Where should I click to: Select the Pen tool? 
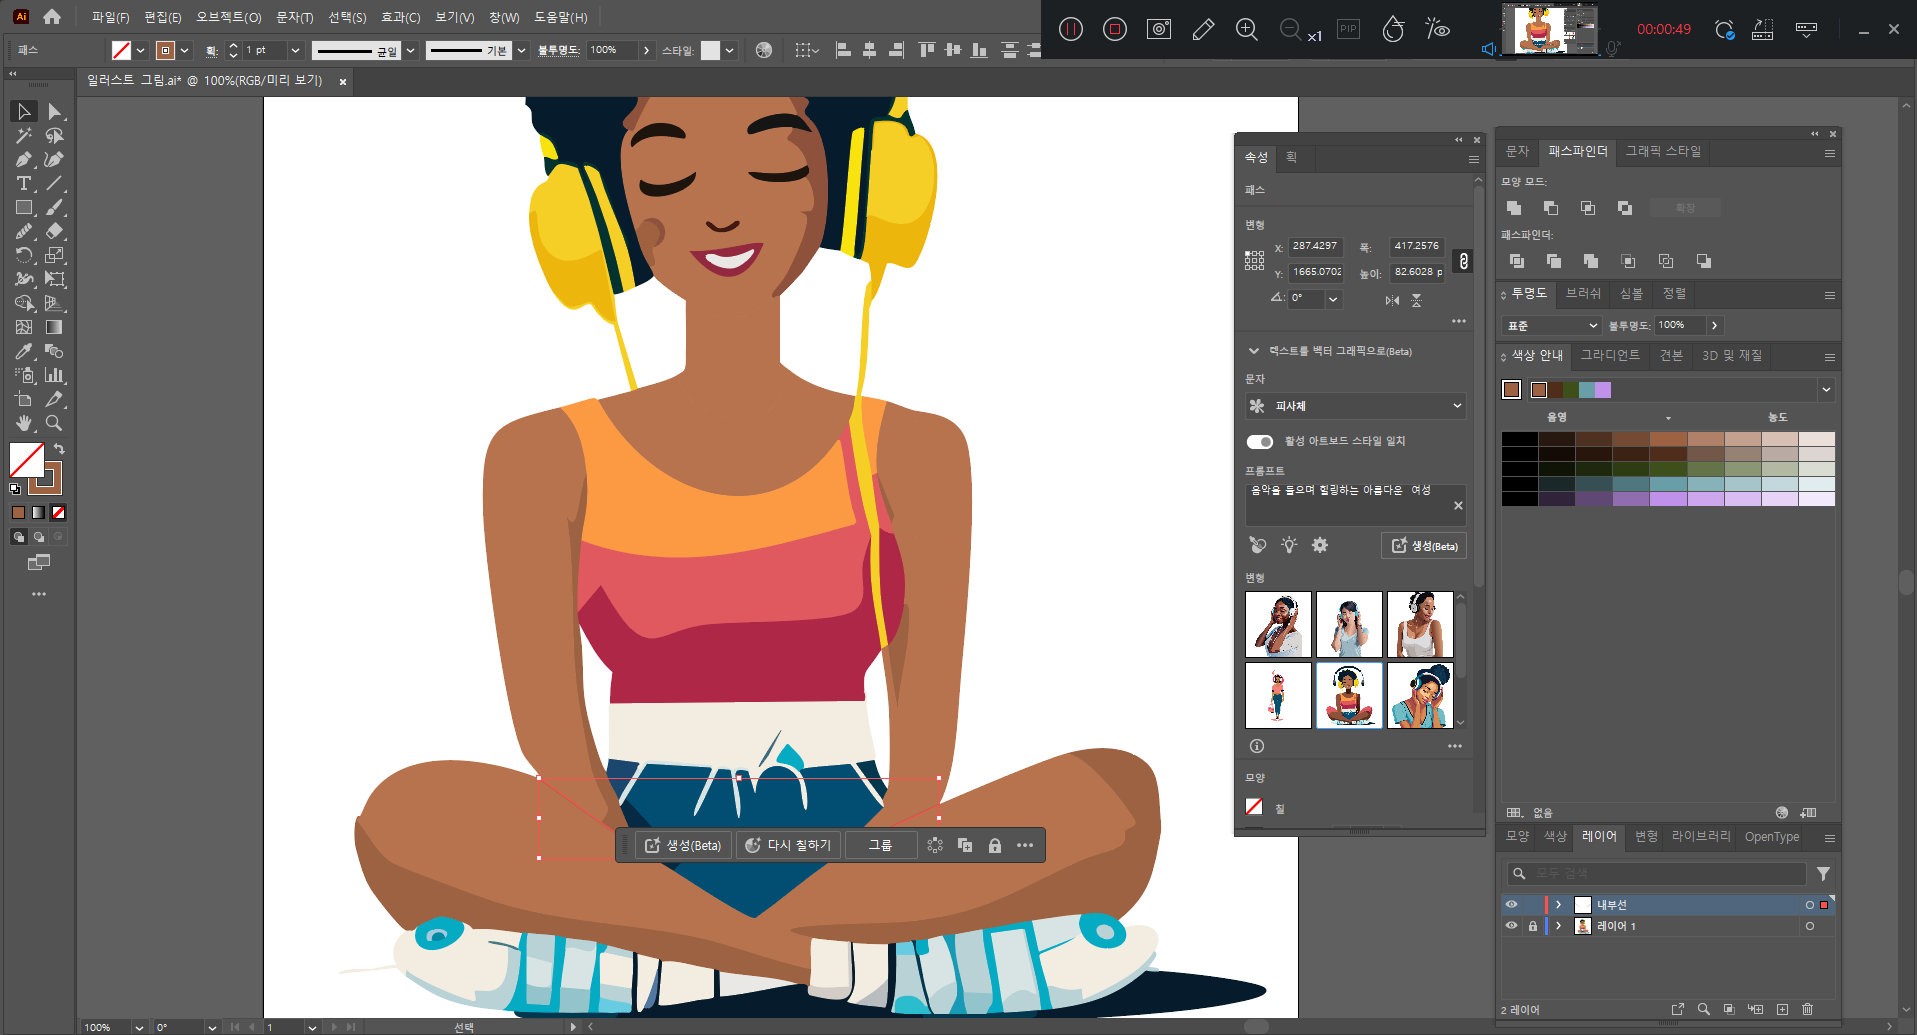click(24, 160)
